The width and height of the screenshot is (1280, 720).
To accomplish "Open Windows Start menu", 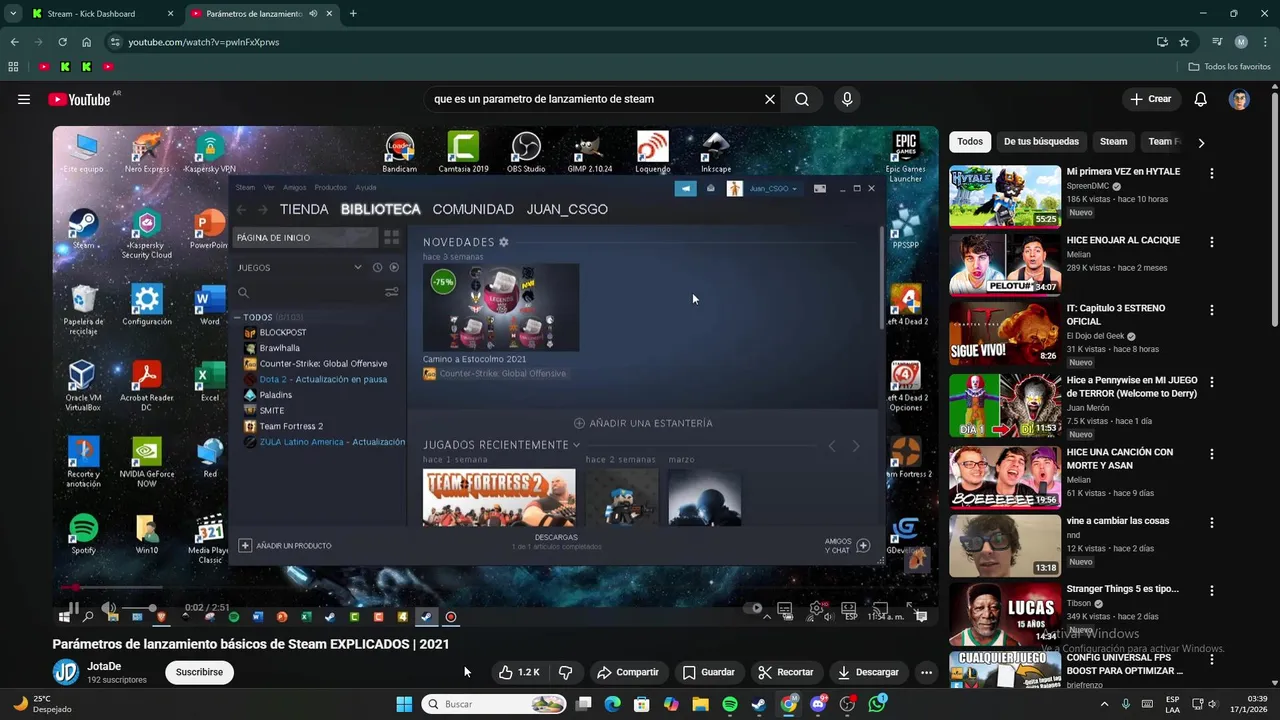I will click(404, 704).
